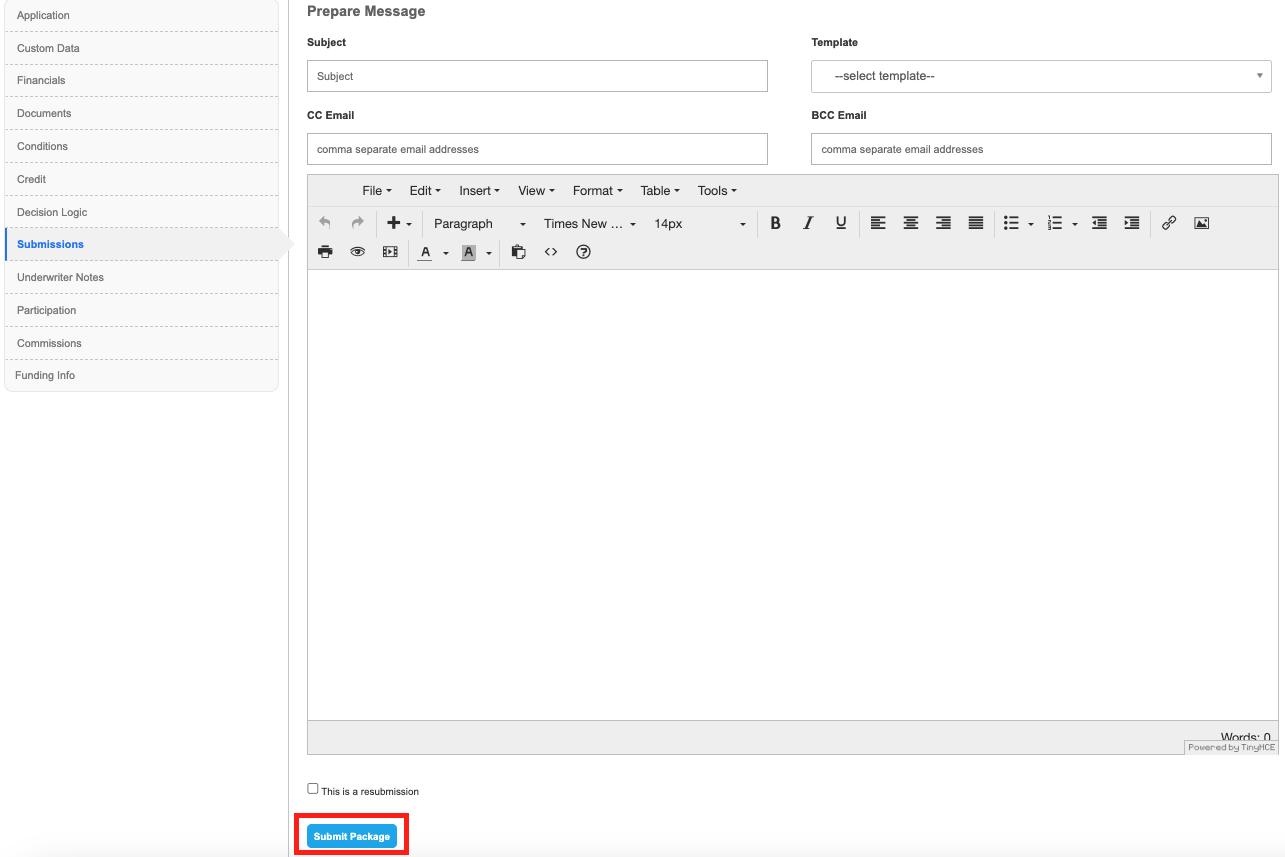Open the Edit menu in editor
1285x857 pixels.
(425, 190)
